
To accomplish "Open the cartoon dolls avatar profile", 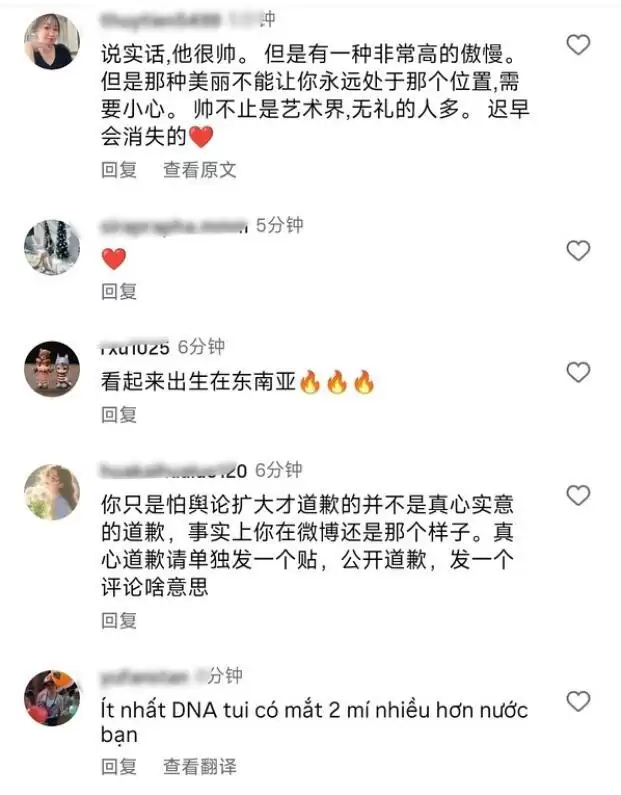I will click(x=52, y=369).
